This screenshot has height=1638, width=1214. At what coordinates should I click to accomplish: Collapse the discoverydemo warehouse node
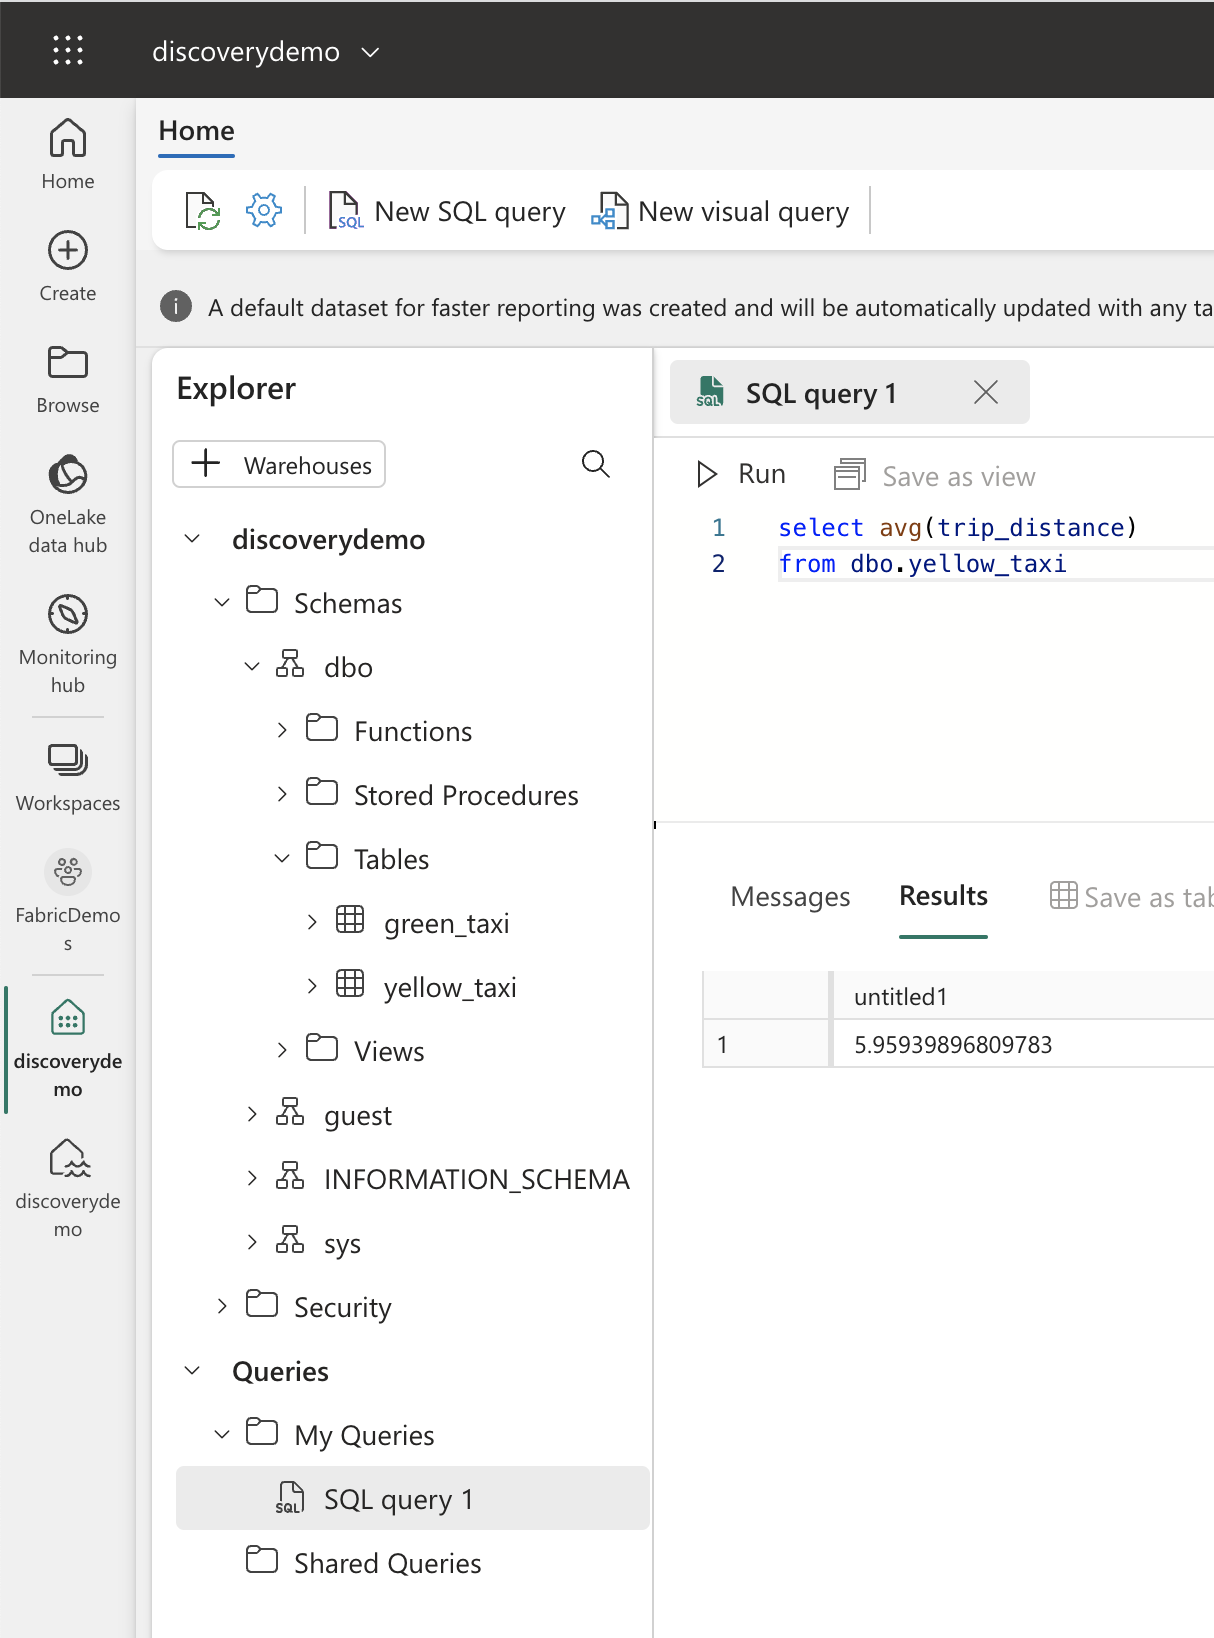tap(193, 539)
